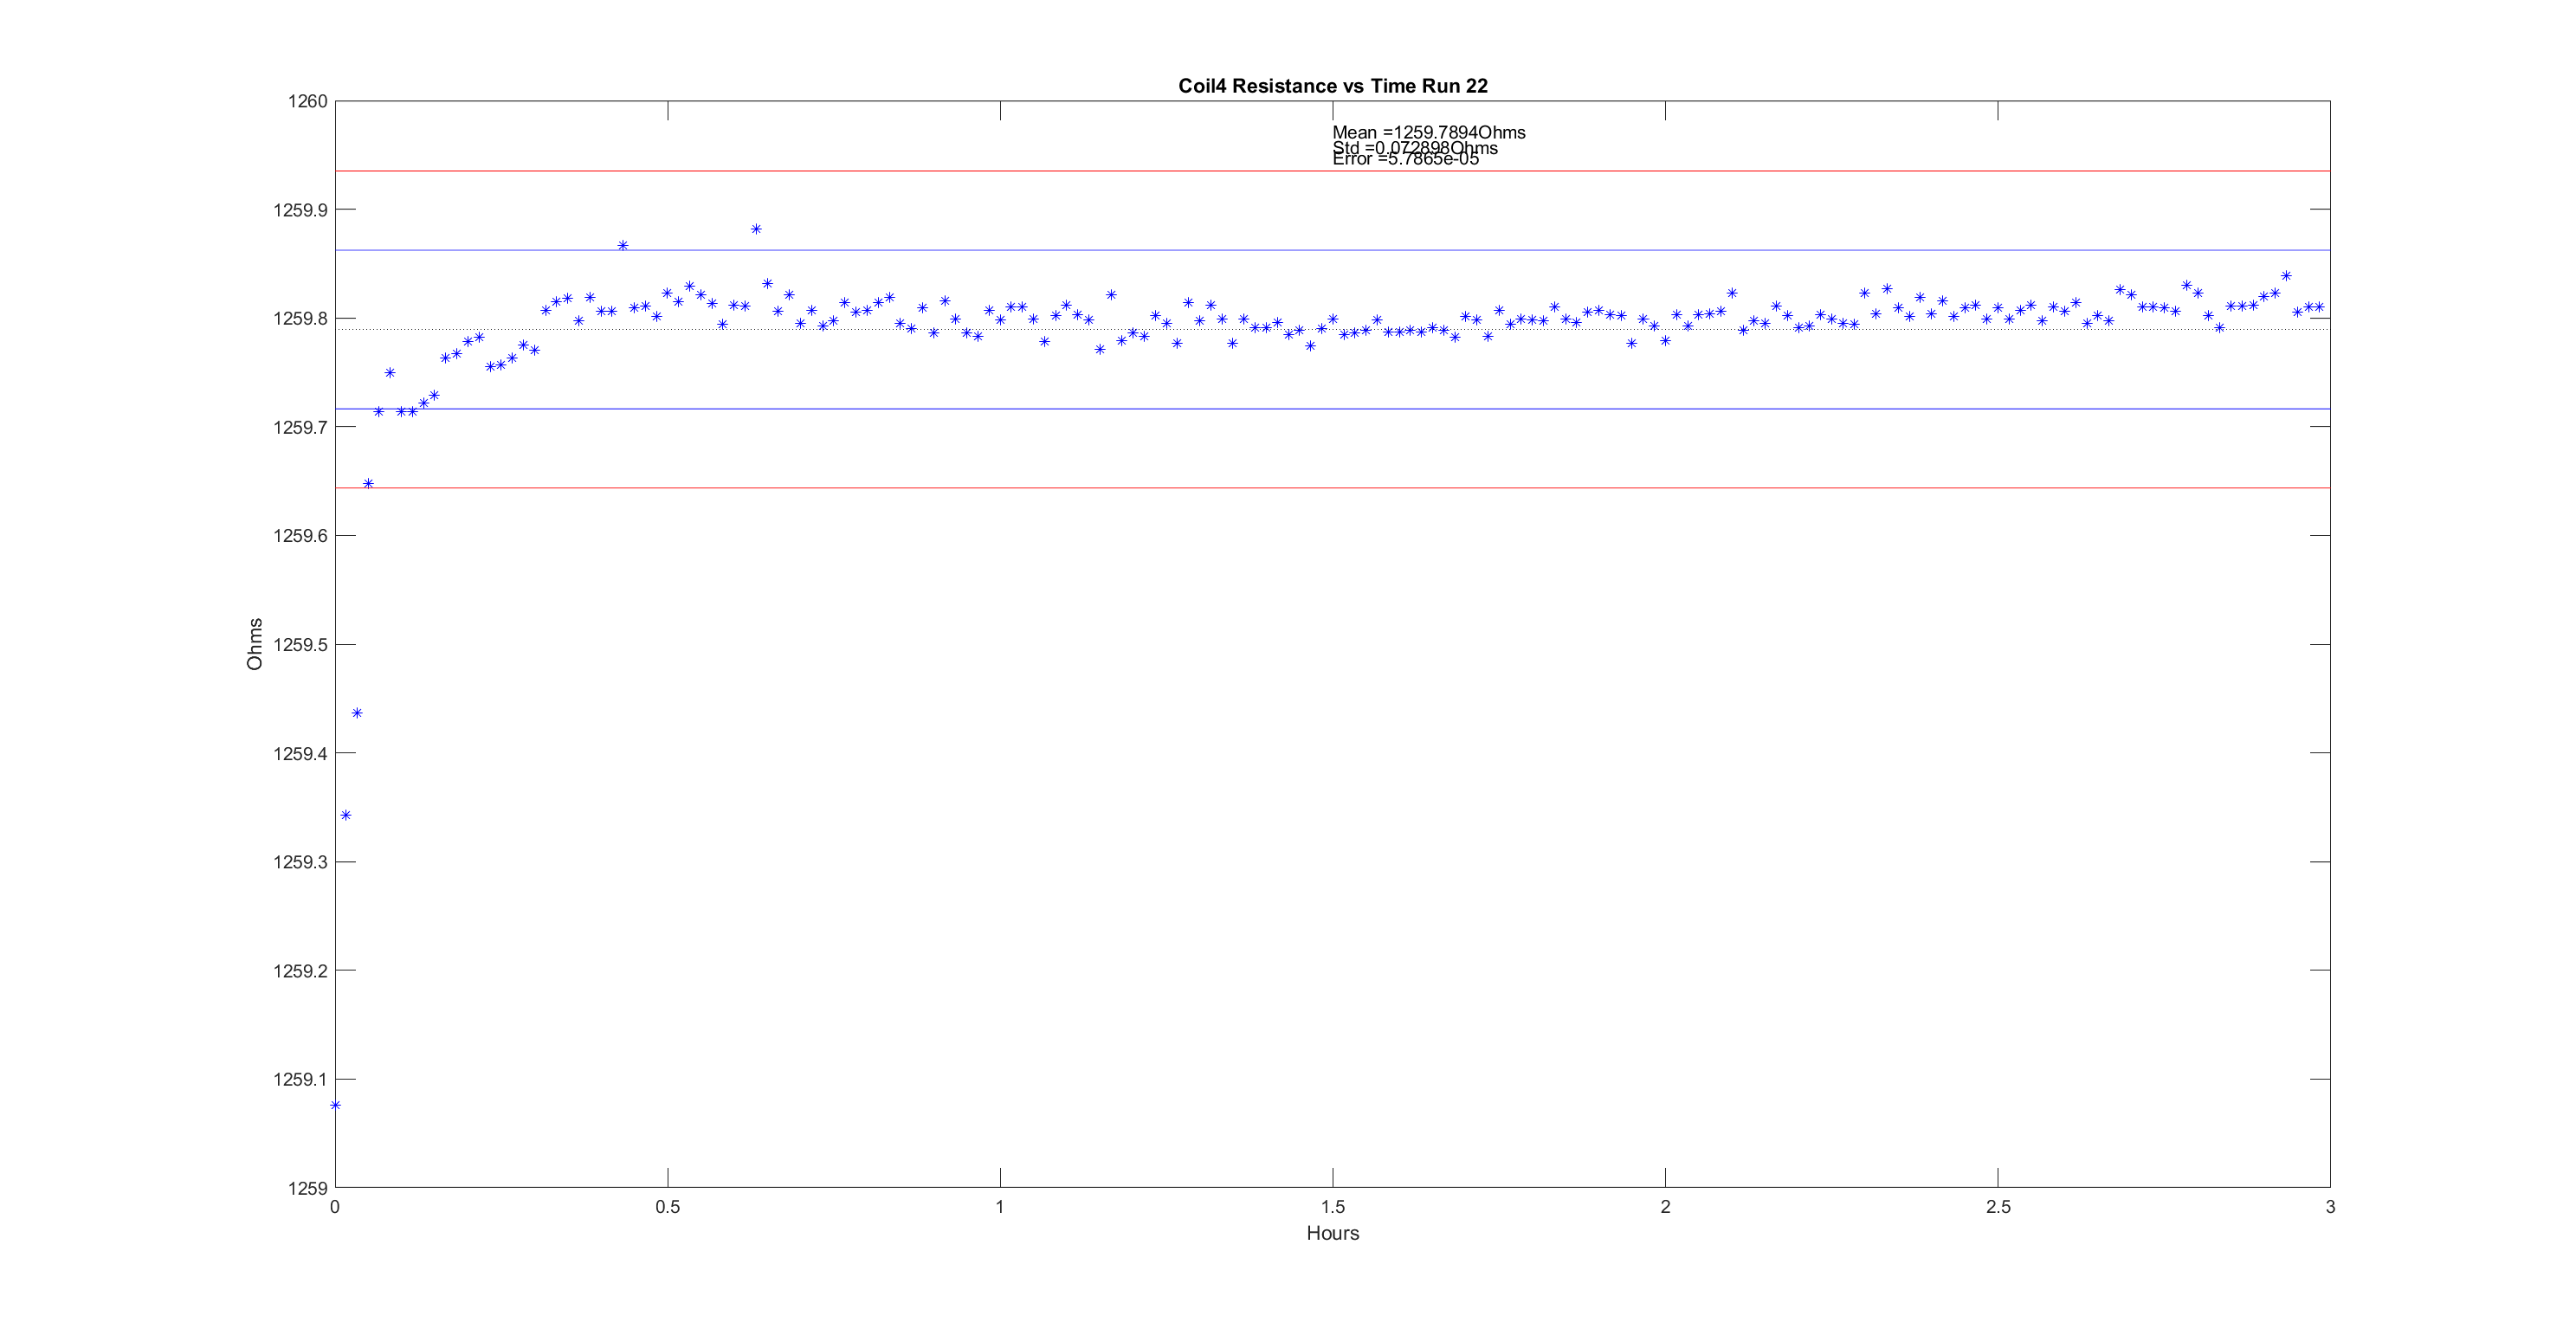
Task: Click the 2 x-axis tick label
Action: pyautogui.click(x=1665, y=1207)
